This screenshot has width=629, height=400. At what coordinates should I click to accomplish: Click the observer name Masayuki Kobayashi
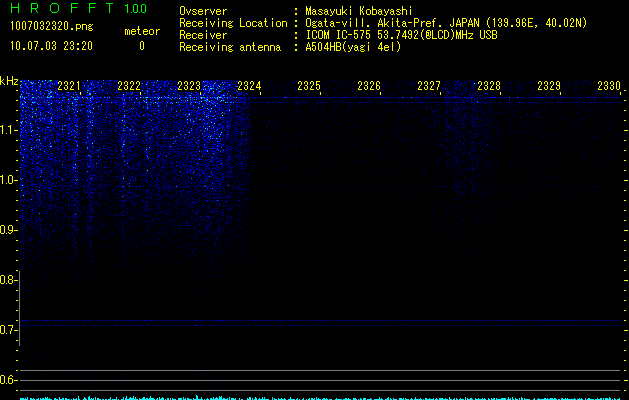pyautogui.click(x=359, y=11)
